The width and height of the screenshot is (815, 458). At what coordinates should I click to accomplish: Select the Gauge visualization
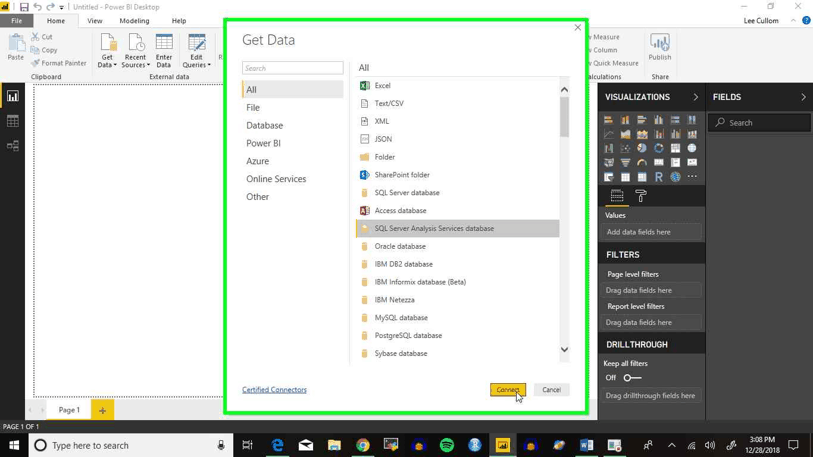pos(642,162)
